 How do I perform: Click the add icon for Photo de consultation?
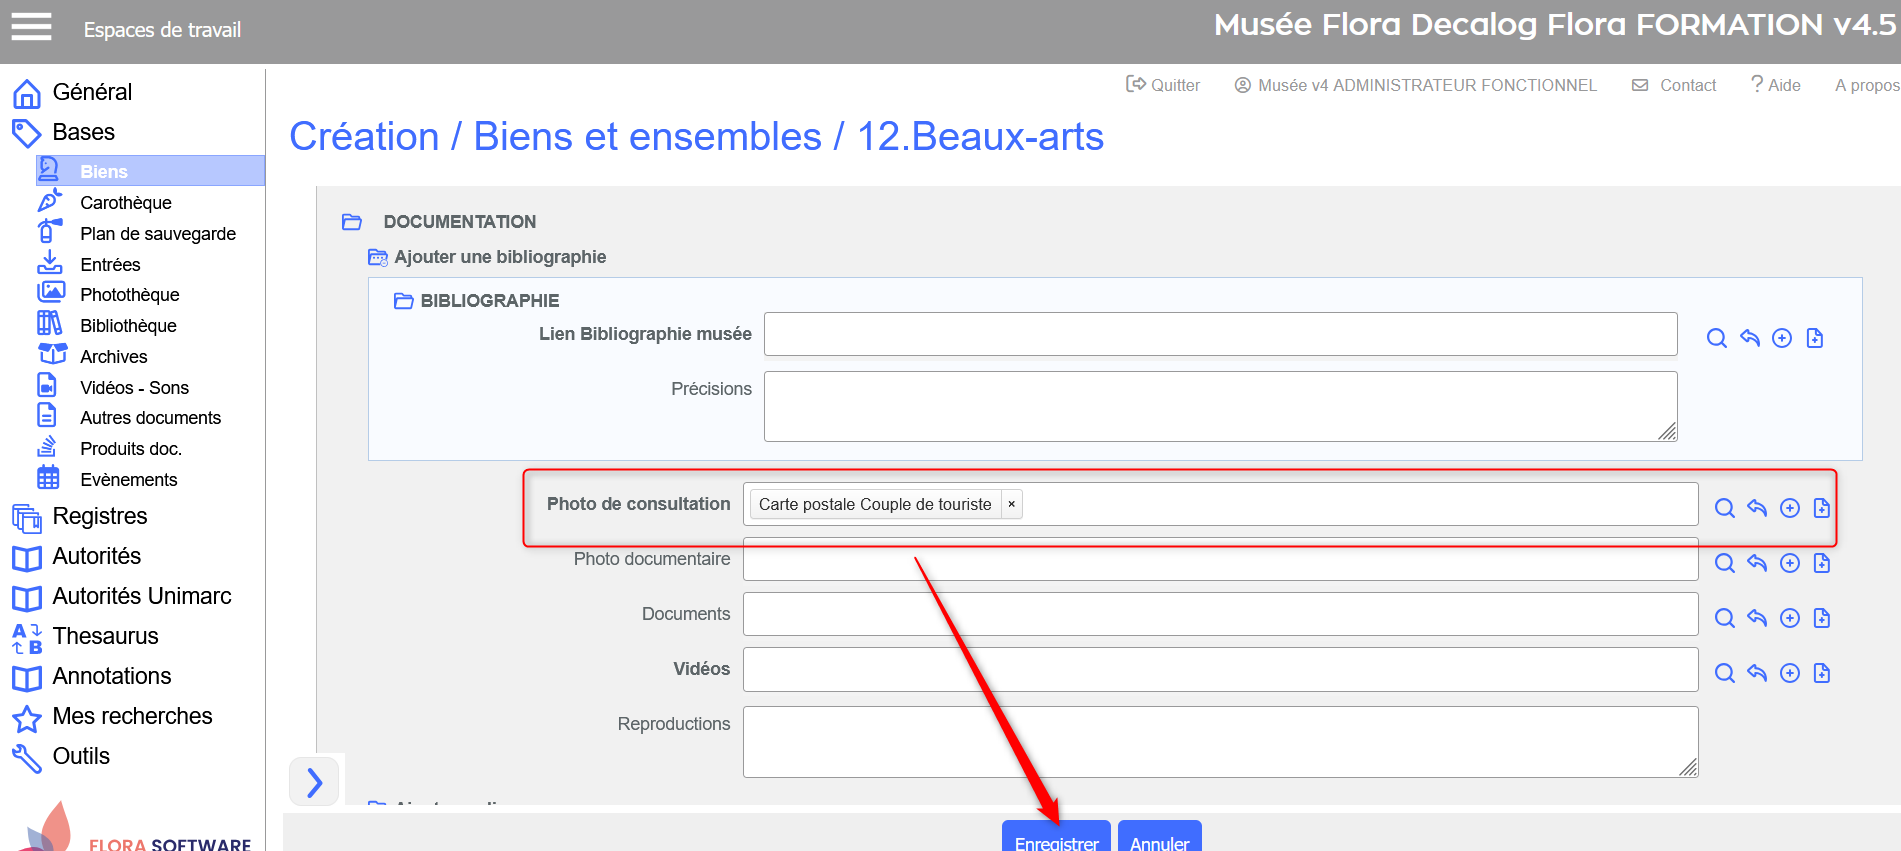point(1789,508)
